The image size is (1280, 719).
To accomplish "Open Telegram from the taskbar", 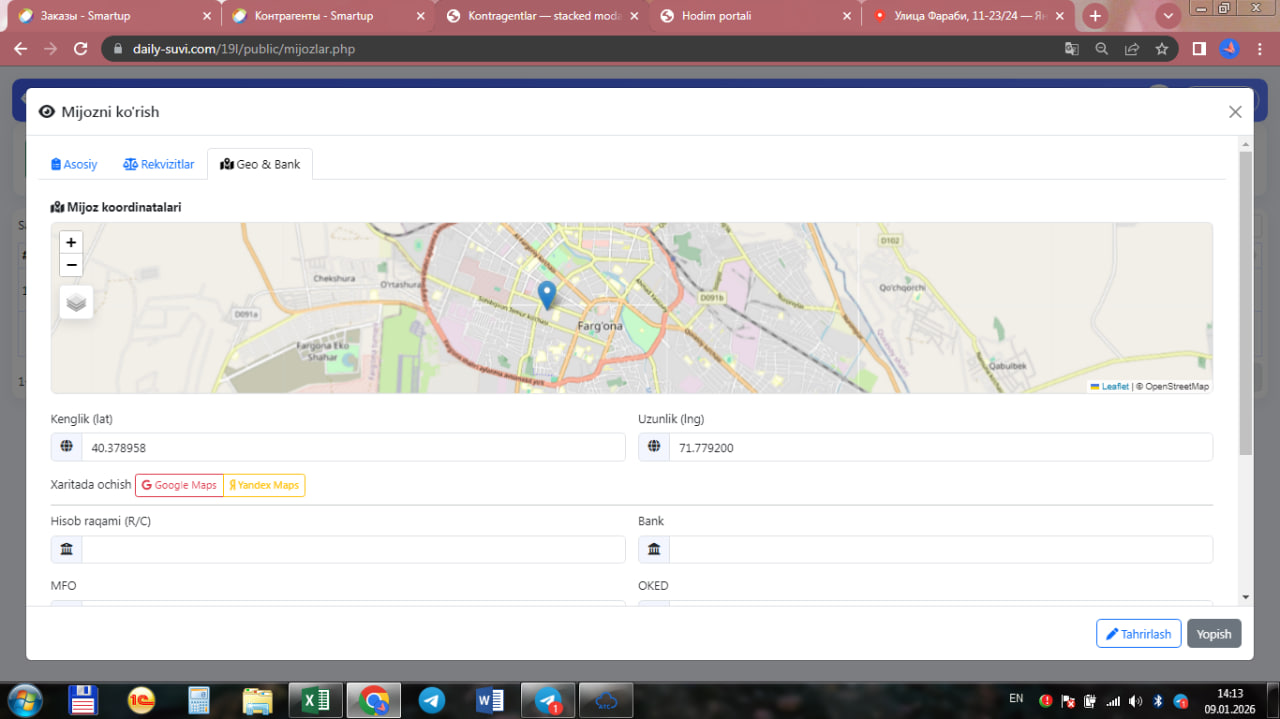I will click(432, 700).
